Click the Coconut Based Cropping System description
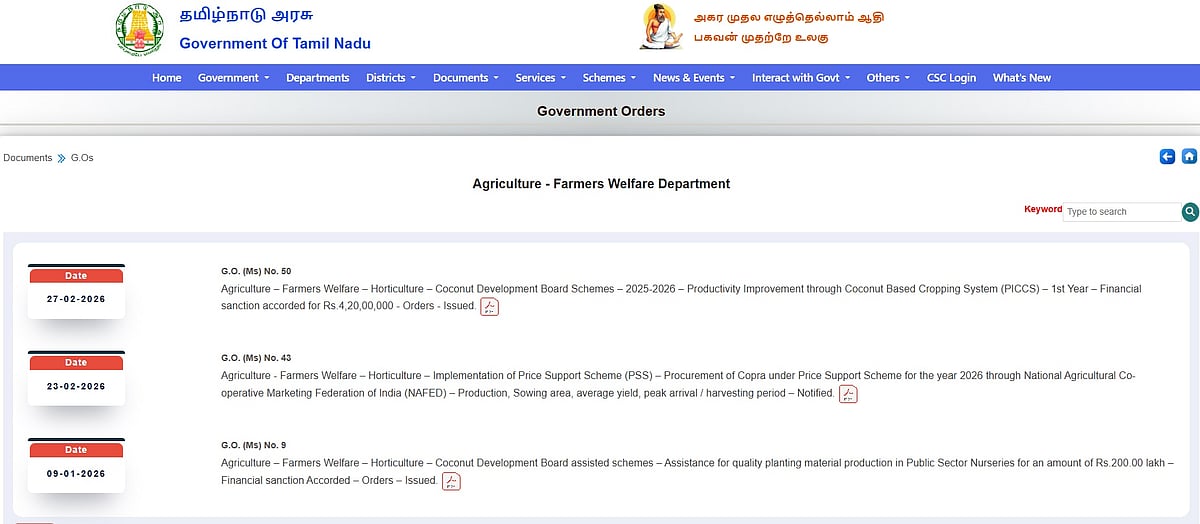This screenshot has height=524, width=1200. pyautogui.click(x=681, y=297)
